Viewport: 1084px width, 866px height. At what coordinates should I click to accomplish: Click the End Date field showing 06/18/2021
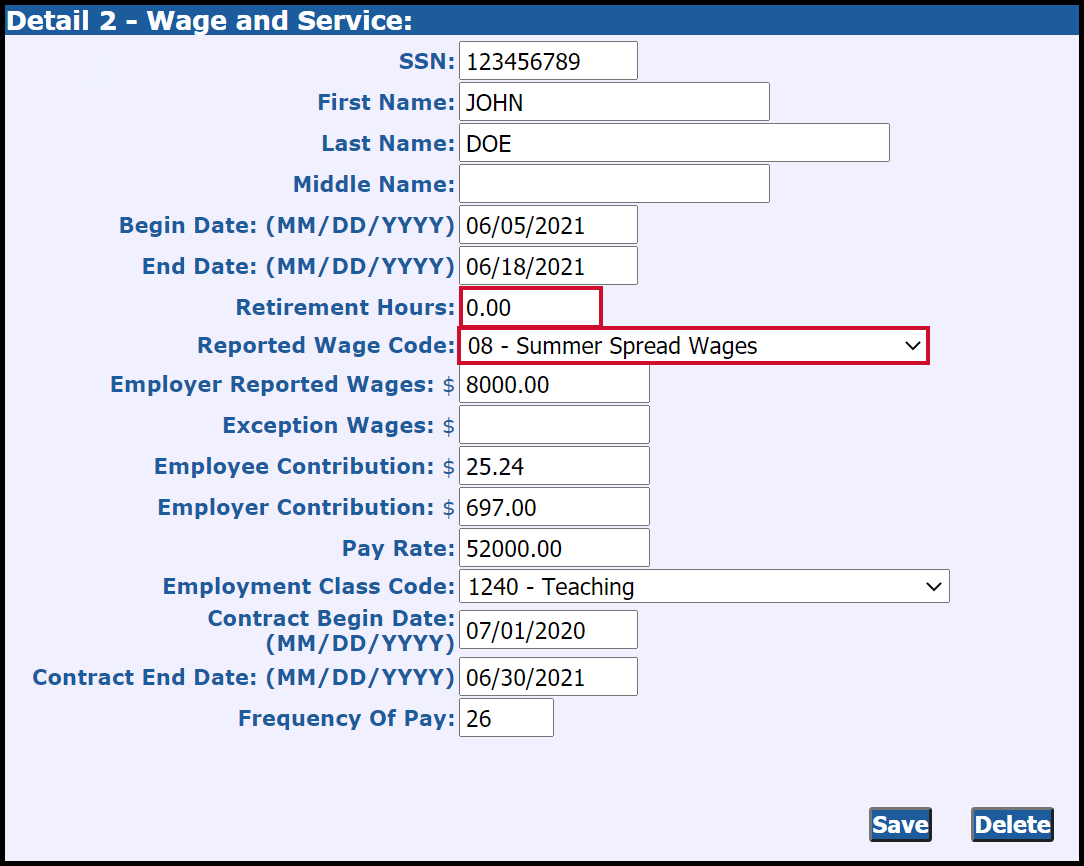coord(547,265)
